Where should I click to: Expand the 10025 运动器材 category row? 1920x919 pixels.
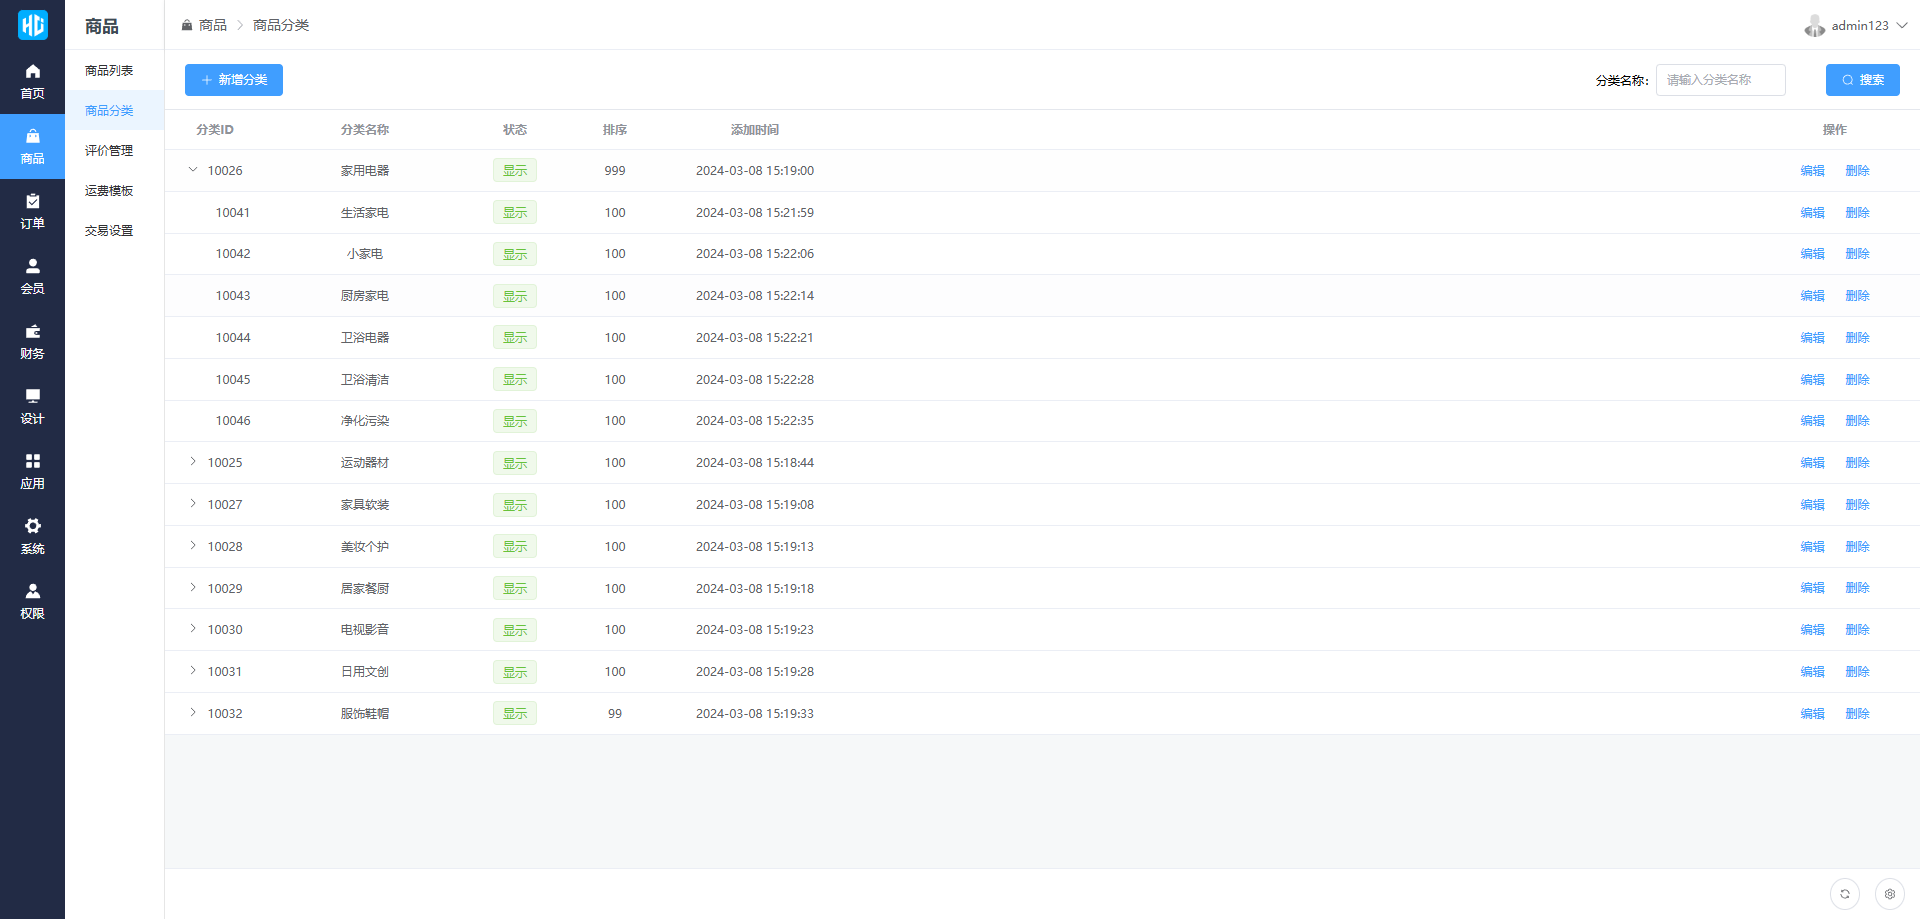(x=193, y=462)
